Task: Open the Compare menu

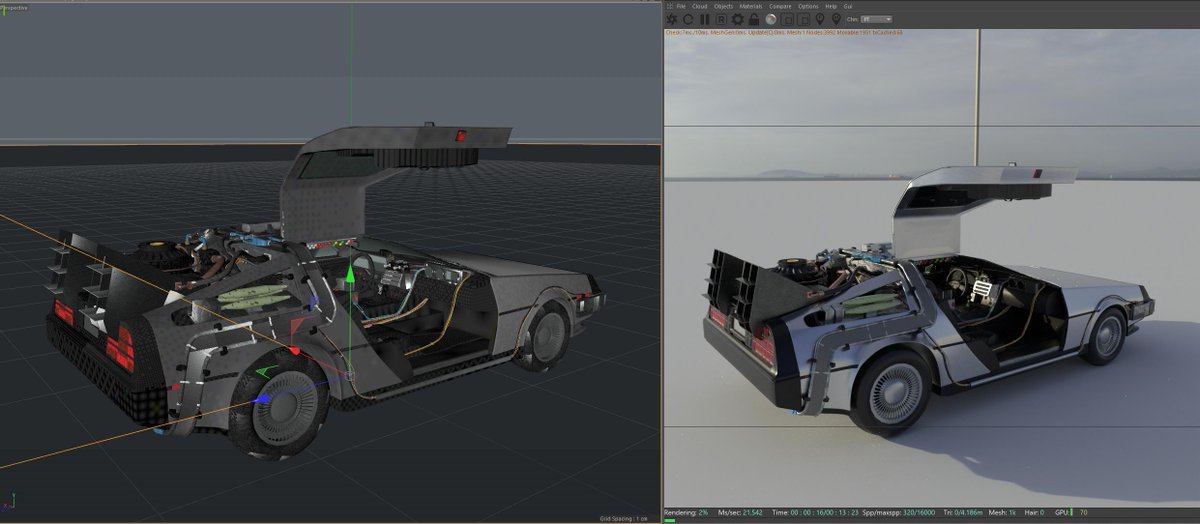Action: (x=781, y=6)
